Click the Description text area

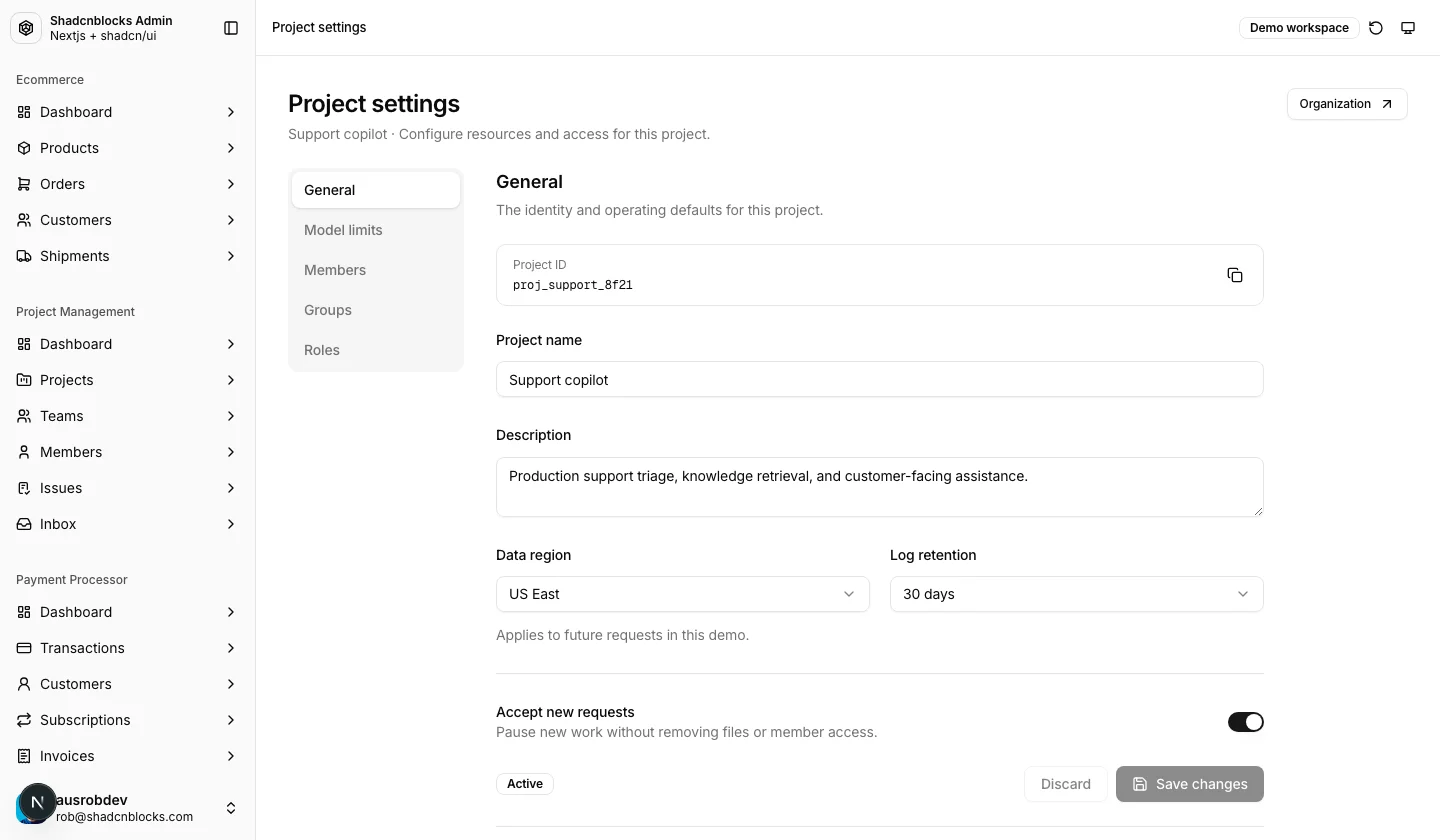(880, 487)
